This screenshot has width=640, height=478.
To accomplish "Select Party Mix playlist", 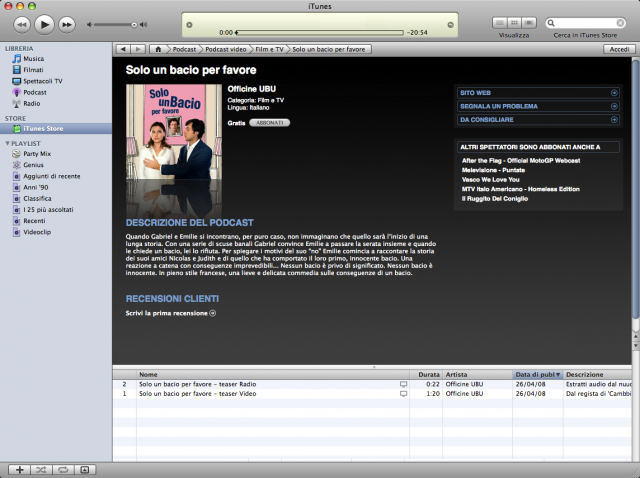I will (x=37, y=154).
